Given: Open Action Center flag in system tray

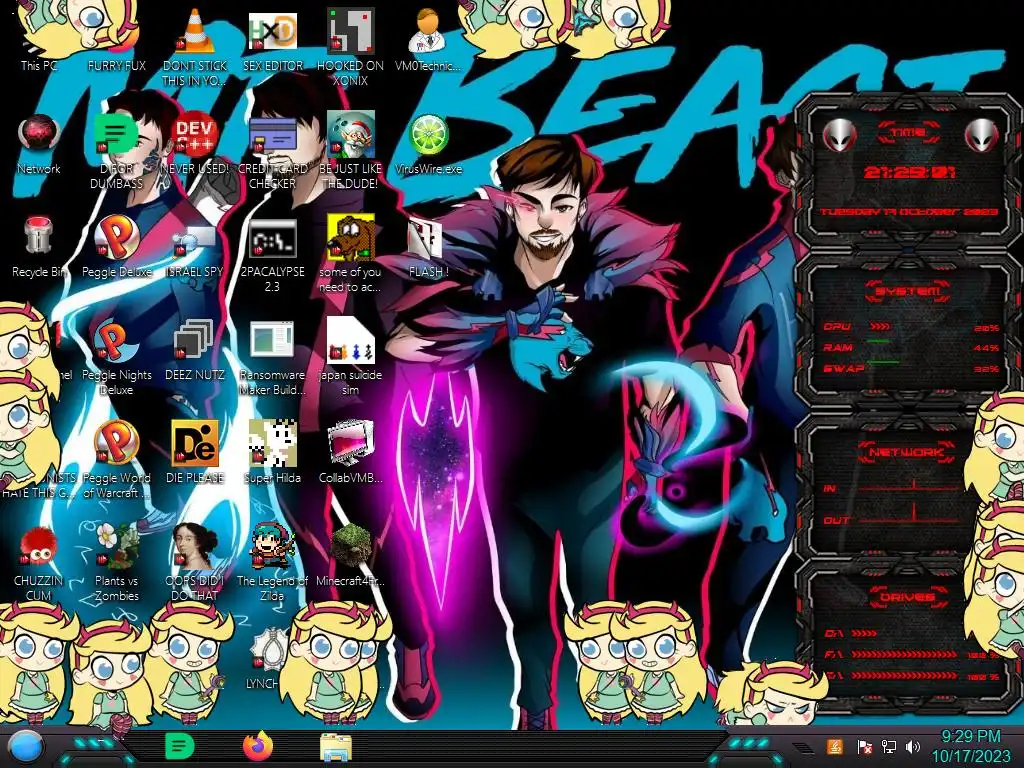Looking at the screenshot, I should click(x=864, y=746).
